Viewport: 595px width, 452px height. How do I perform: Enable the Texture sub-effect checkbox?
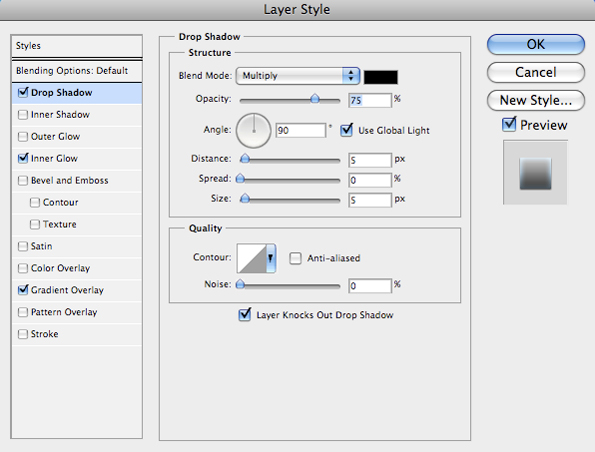(35, 225)
